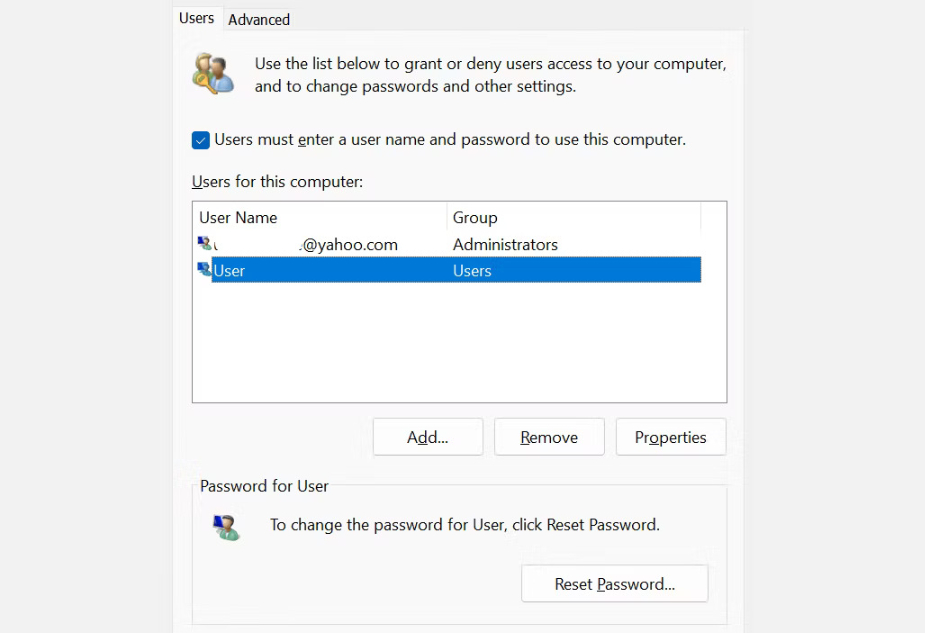Click the Group column header
This screenshot has width=925, height=633.
[474, 217]
